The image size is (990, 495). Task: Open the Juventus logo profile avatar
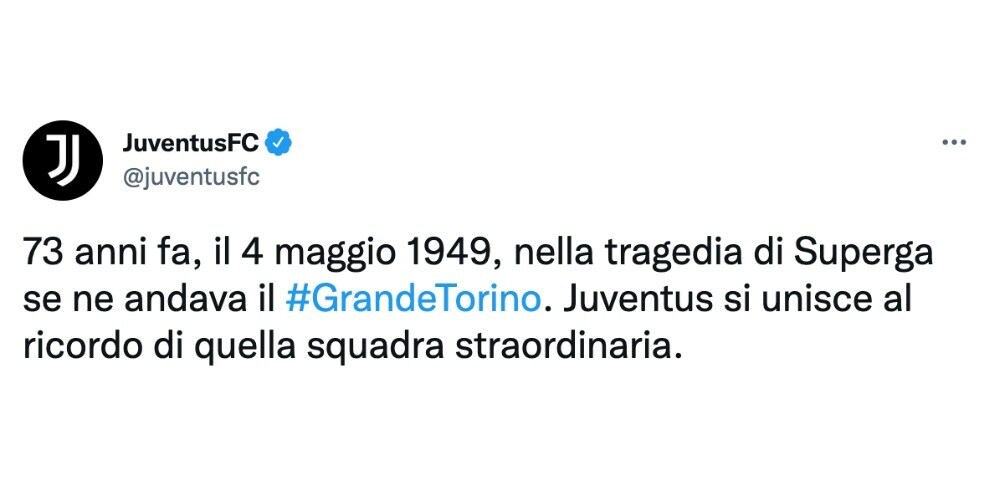click(x=62, y=160)
